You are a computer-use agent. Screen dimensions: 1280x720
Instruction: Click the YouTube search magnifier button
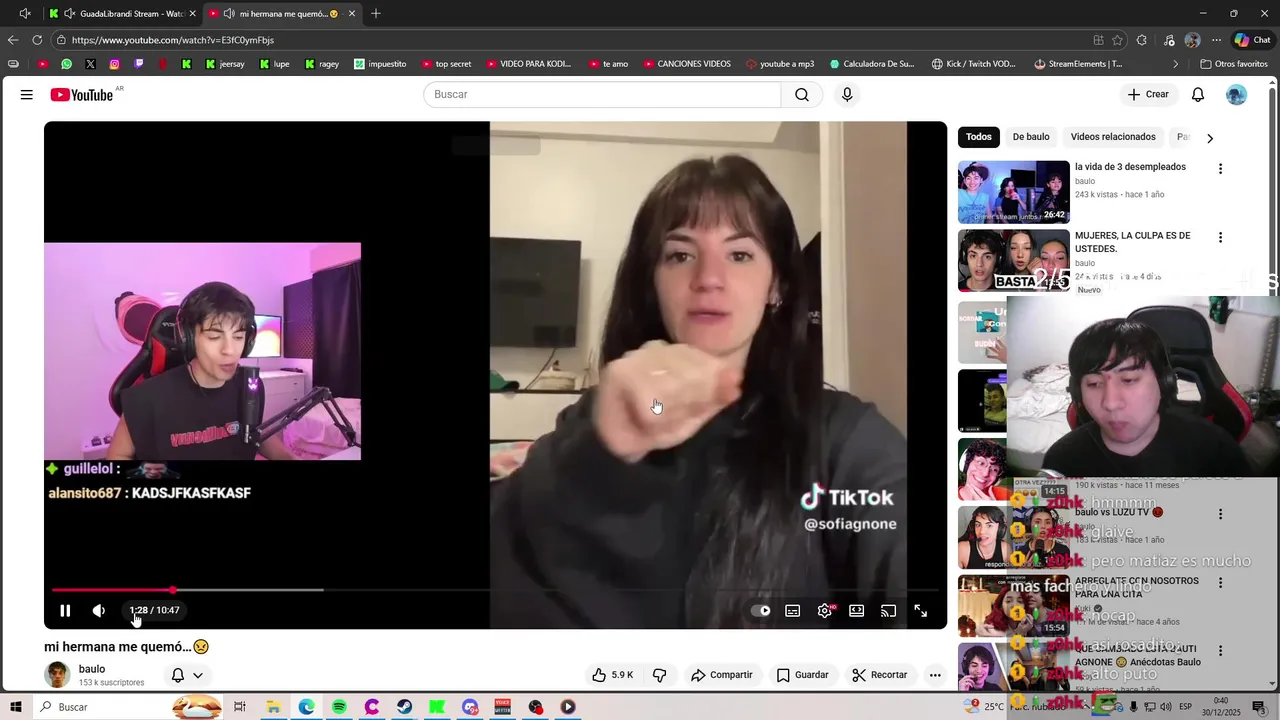pyautogui.click(x=802, y=94)
